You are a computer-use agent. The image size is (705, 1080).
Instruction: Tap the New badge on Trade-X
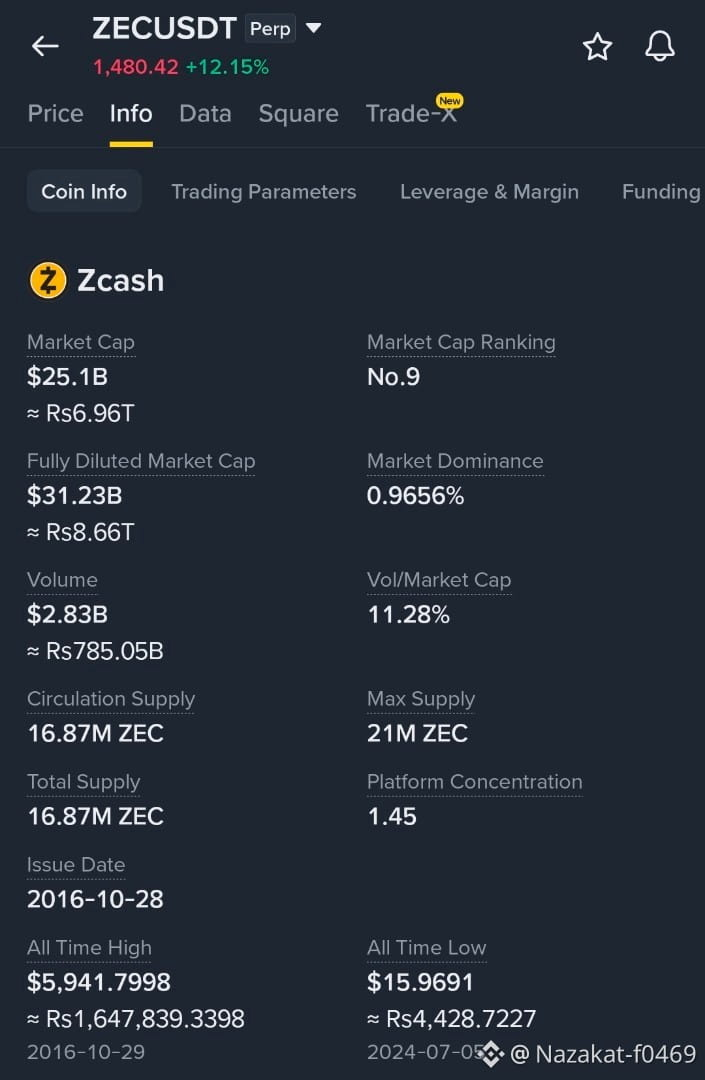click(450, 101)
